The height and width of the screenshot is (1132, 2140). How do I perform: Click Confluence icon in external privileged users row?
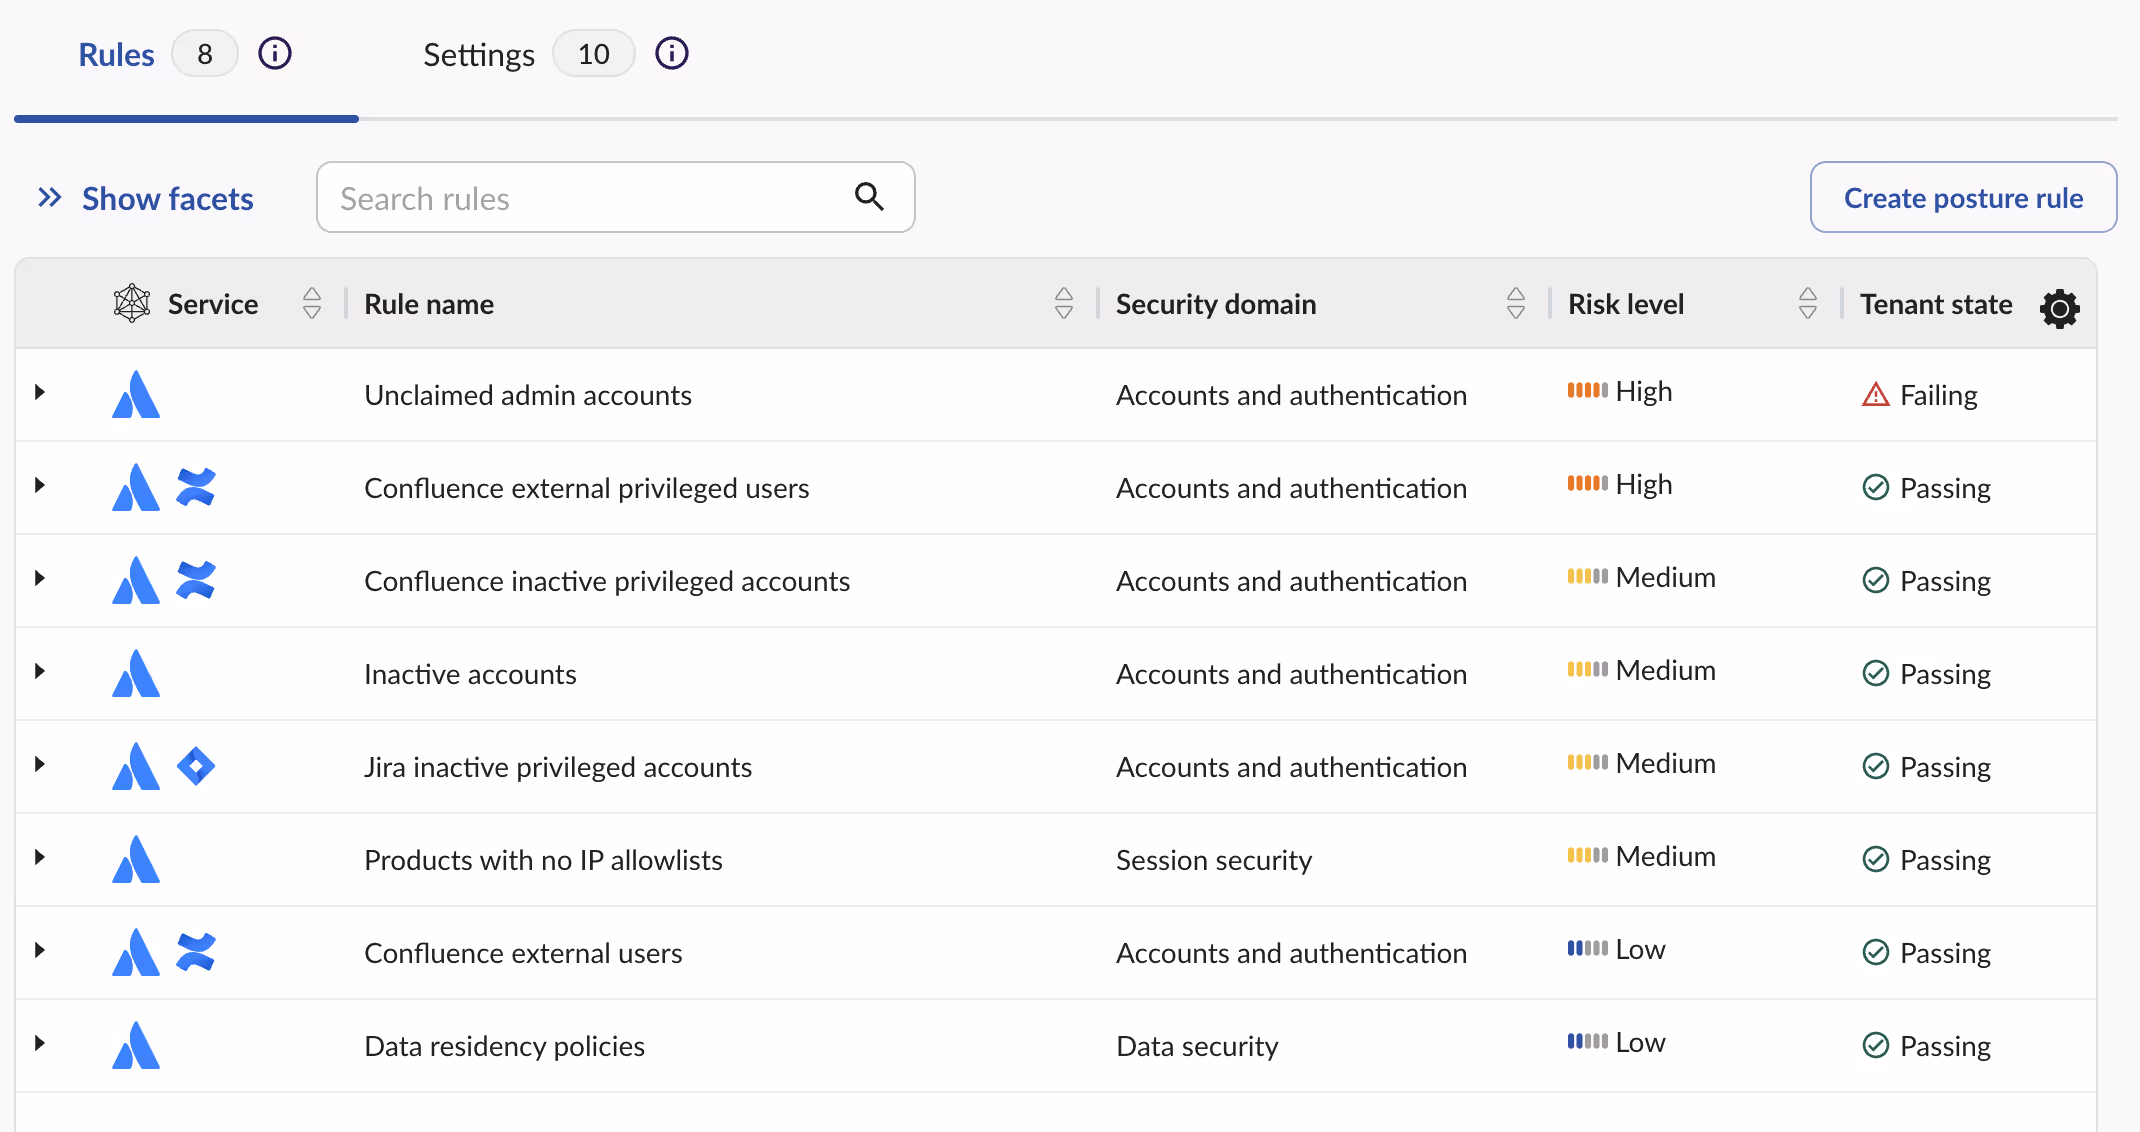click(x=196, y=487)
